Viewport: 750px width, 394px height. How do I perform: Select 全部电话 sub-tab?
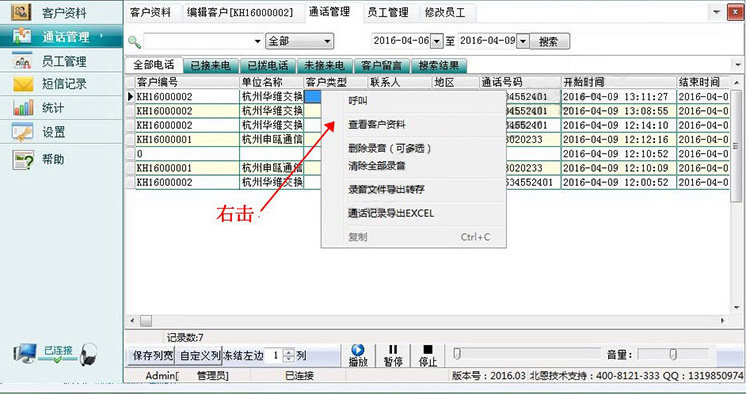(x=154, y=65)
